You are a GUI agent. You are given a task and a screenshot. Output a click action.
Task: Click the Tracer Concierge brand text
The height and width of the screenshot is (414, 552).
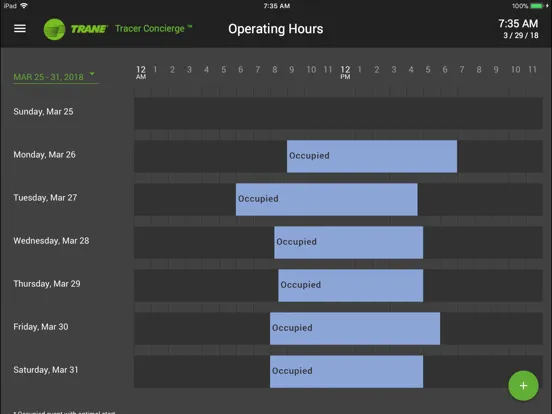153,29
